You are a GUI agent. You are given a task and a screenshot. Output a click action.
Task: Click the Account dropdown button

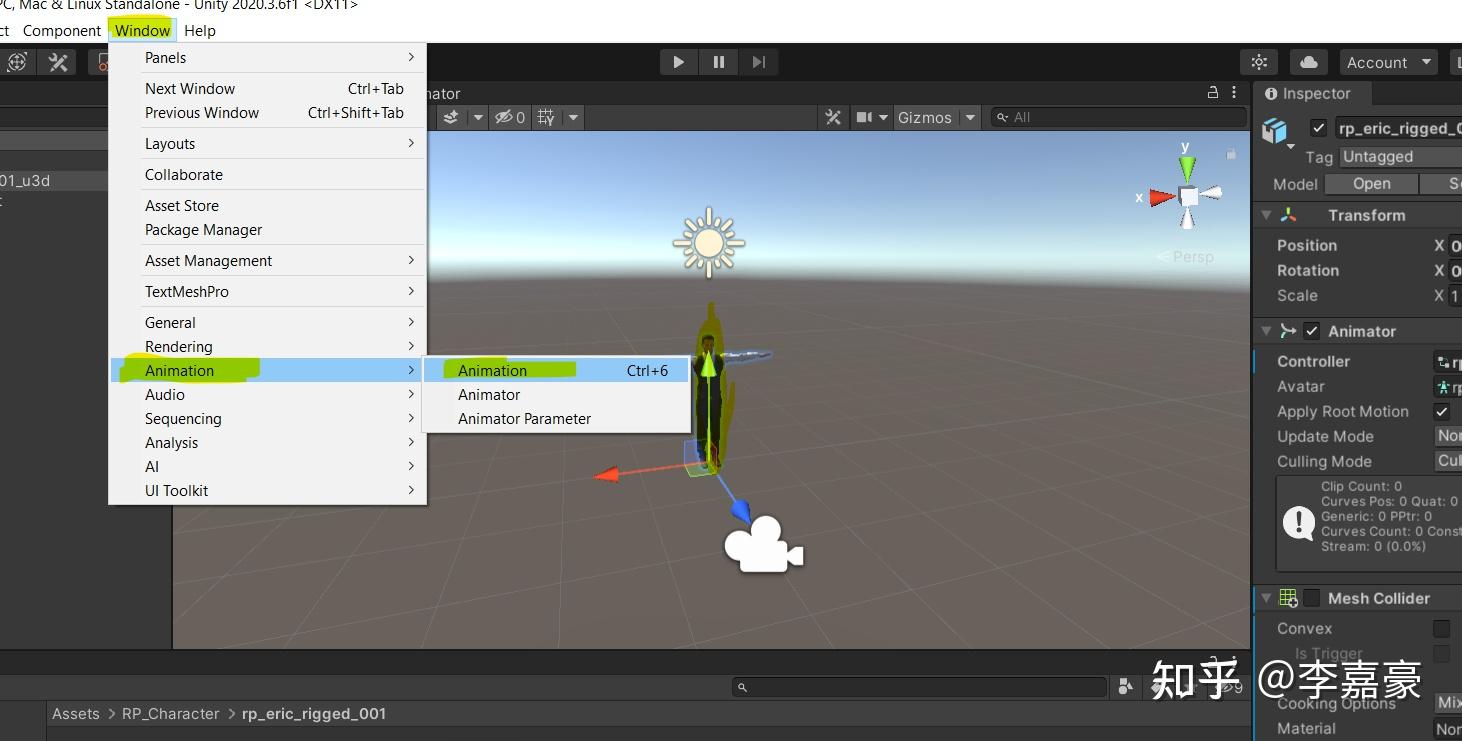1388,61
